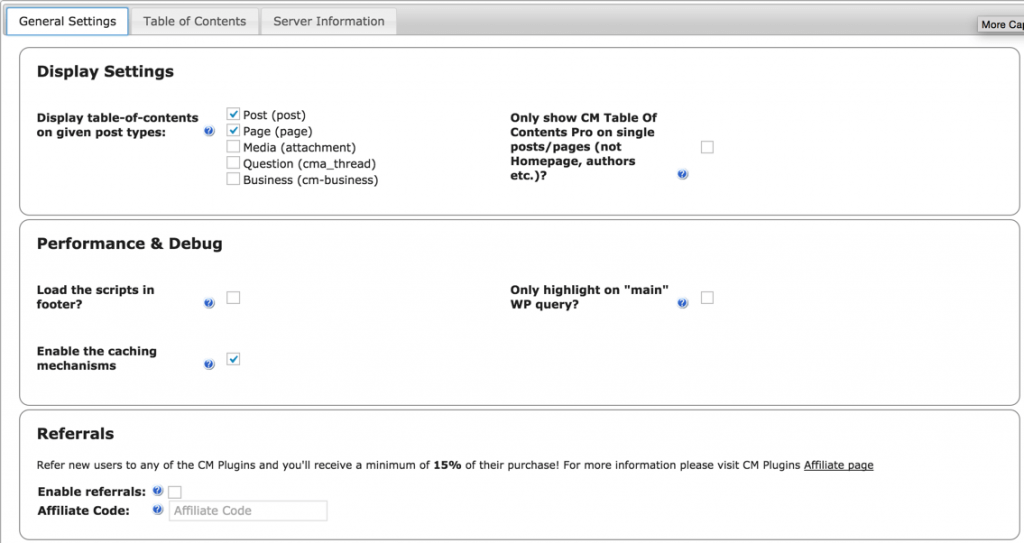Viewport: 1024px width, 543px height.
Task: Open the Affiliate page link
Action: pyautogui.click(x=838, y=465)
